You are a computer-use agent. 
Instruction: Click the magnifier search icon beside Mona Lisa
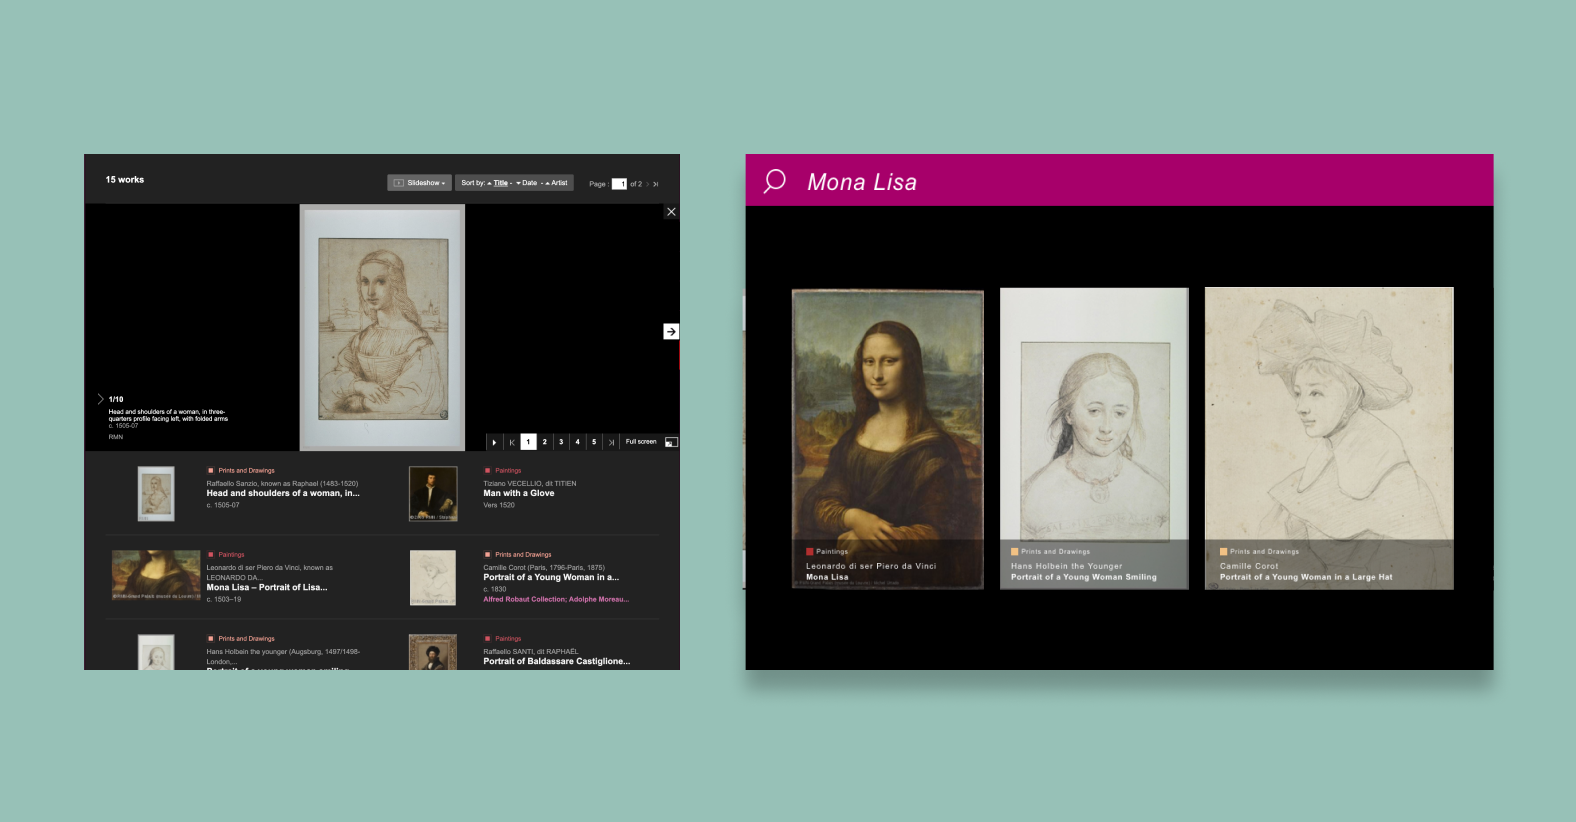pyautogui.click(x=775, y=181)
